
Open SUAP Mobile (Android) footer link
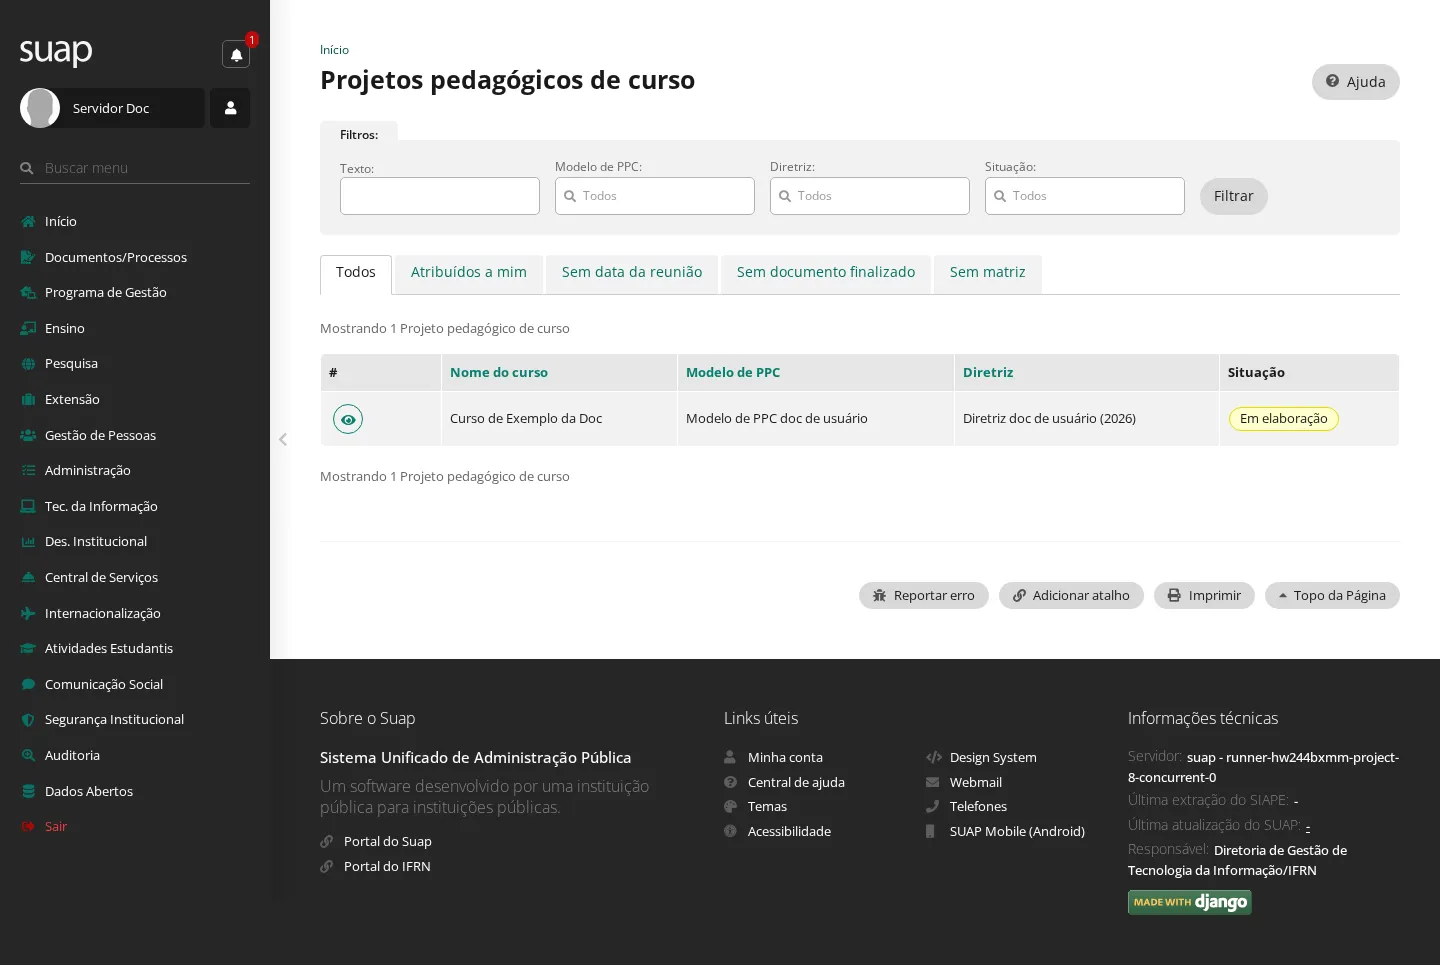[x=1017, y=832]
